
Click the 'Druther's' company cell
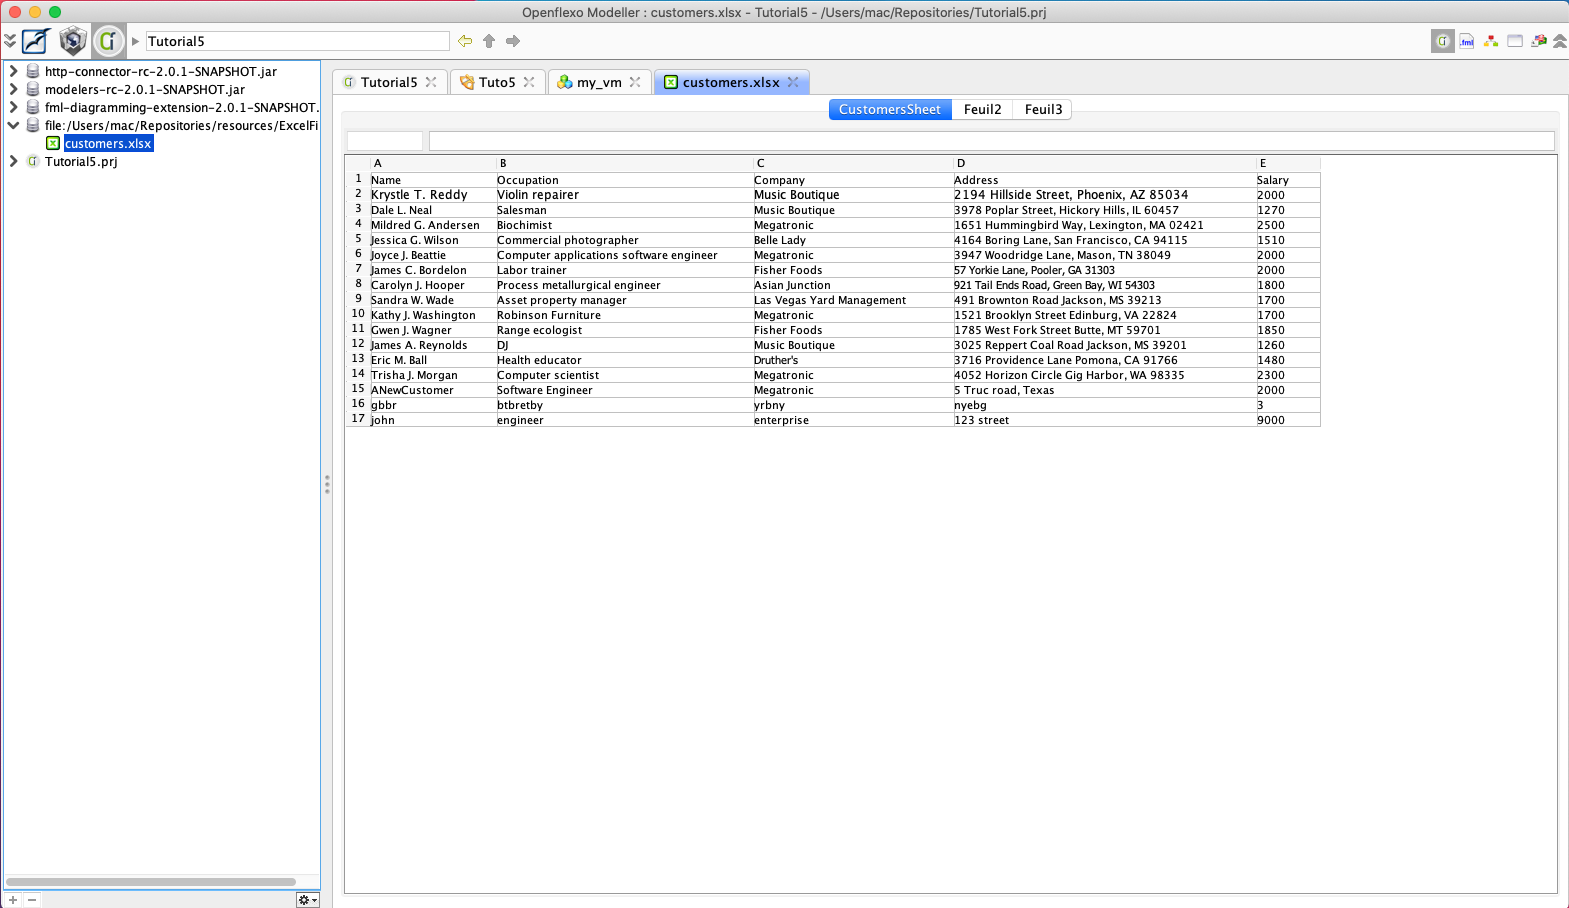tap(853, 360)
